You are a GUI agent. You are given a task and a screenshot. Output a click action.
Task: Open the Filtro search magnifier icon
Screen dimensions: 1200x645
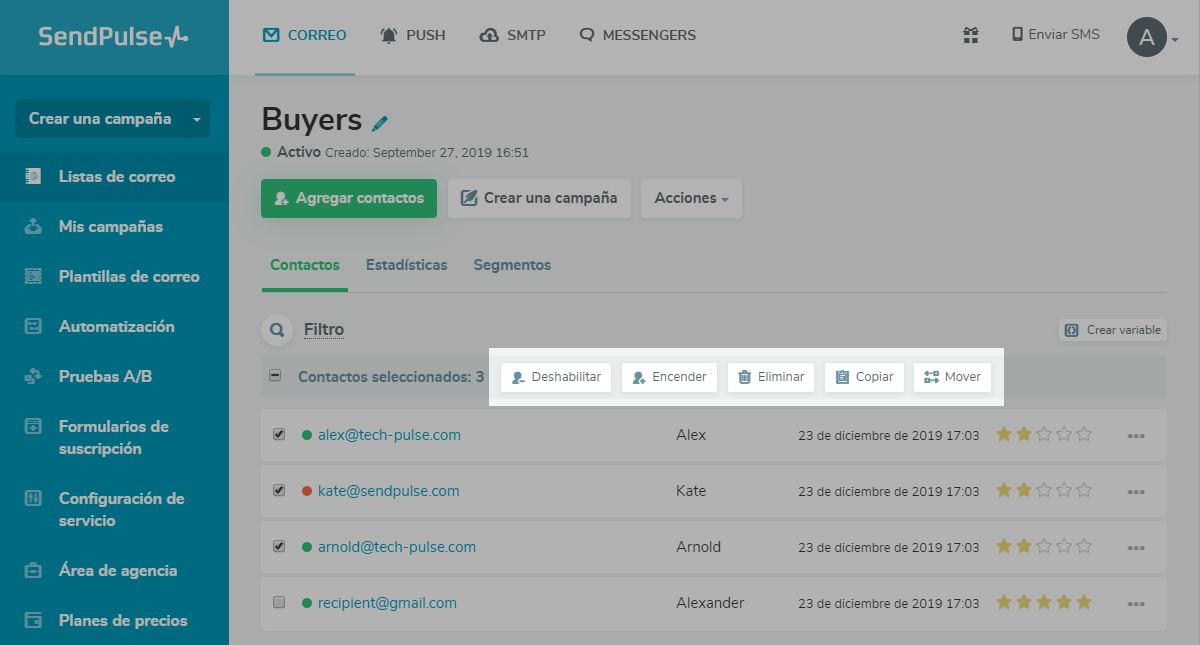pyautogui.click(x=275, y=329)
